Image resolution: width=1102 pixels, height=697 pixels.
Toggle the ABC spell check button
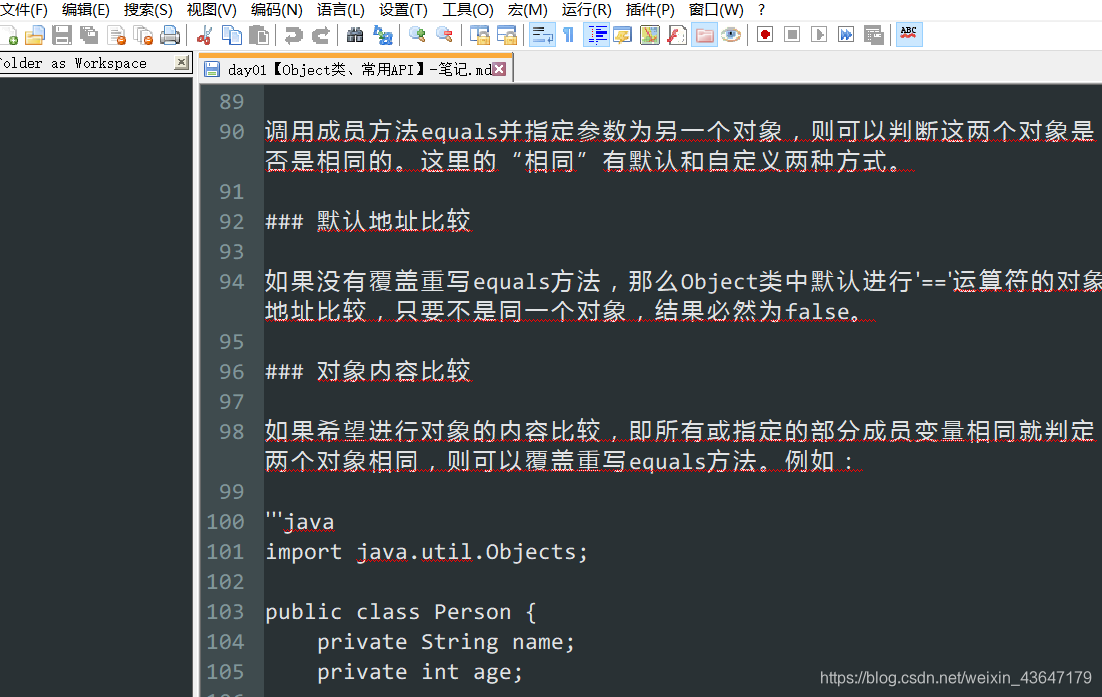(909, 34)
